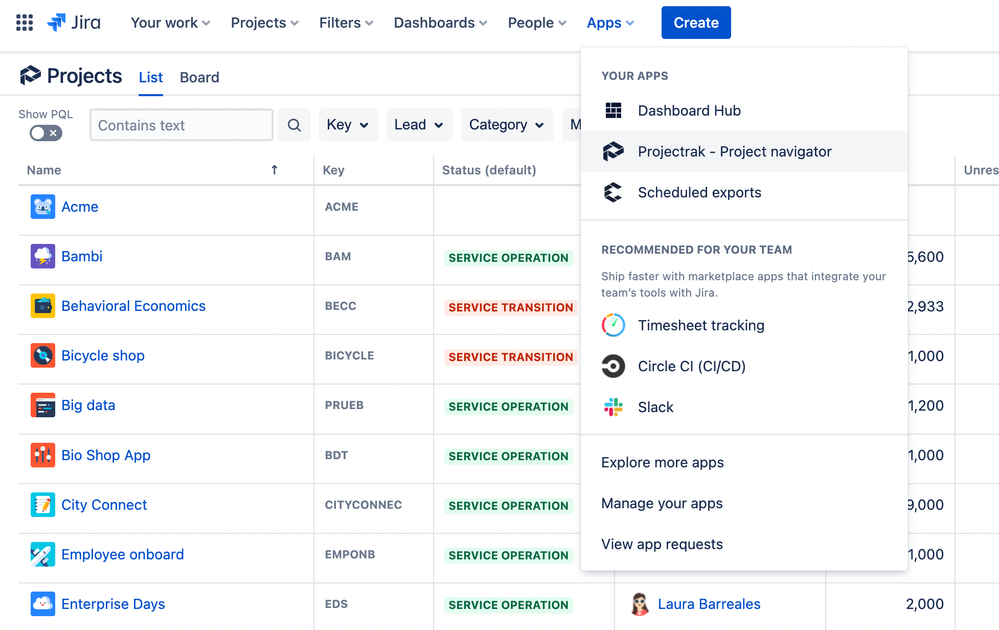Viewport: 999px width, 630px height.
Task: Select Circle CI (CI/CD) recommended app
Action: click(x=744, y=366)
